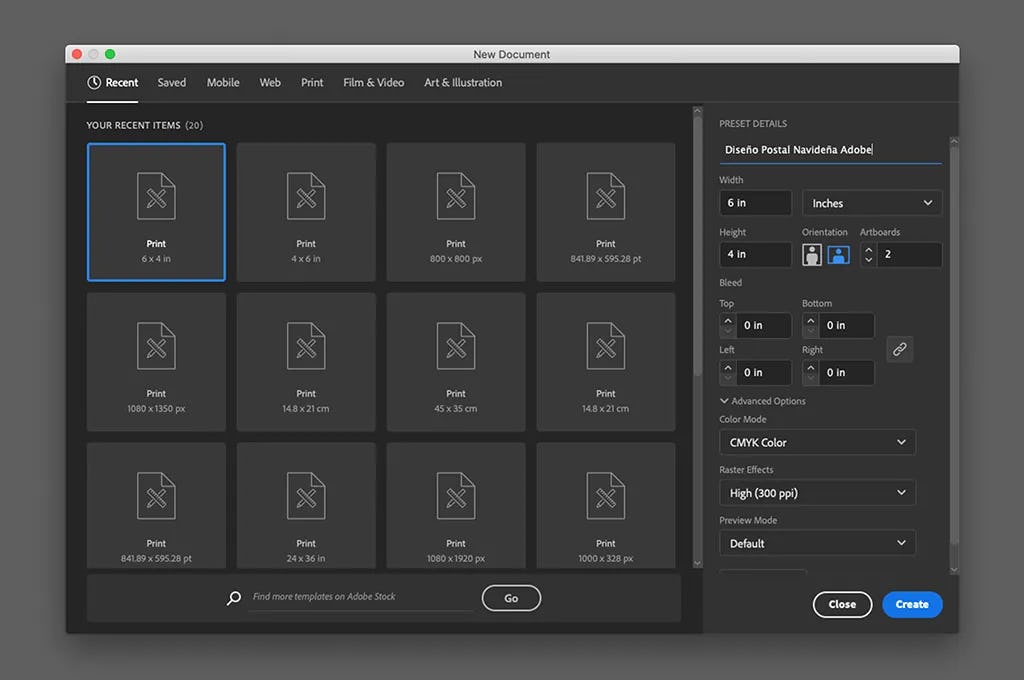Open the Inches units dropdown
This screenshot has height=680, width=1024.
(871, 202)
